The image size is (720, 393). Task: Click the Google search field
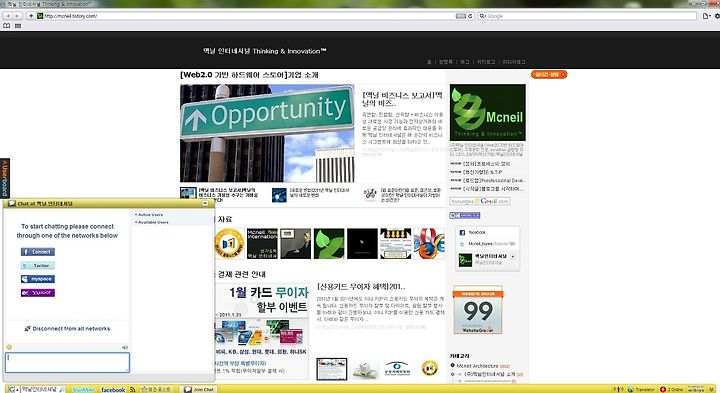[x=587, y=16]
